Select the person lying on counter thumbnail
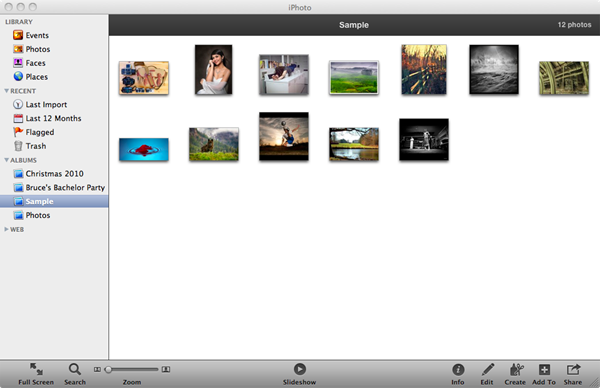Viewport: 600px width, 388px height. pyautogui.click(x=284, y=74)
